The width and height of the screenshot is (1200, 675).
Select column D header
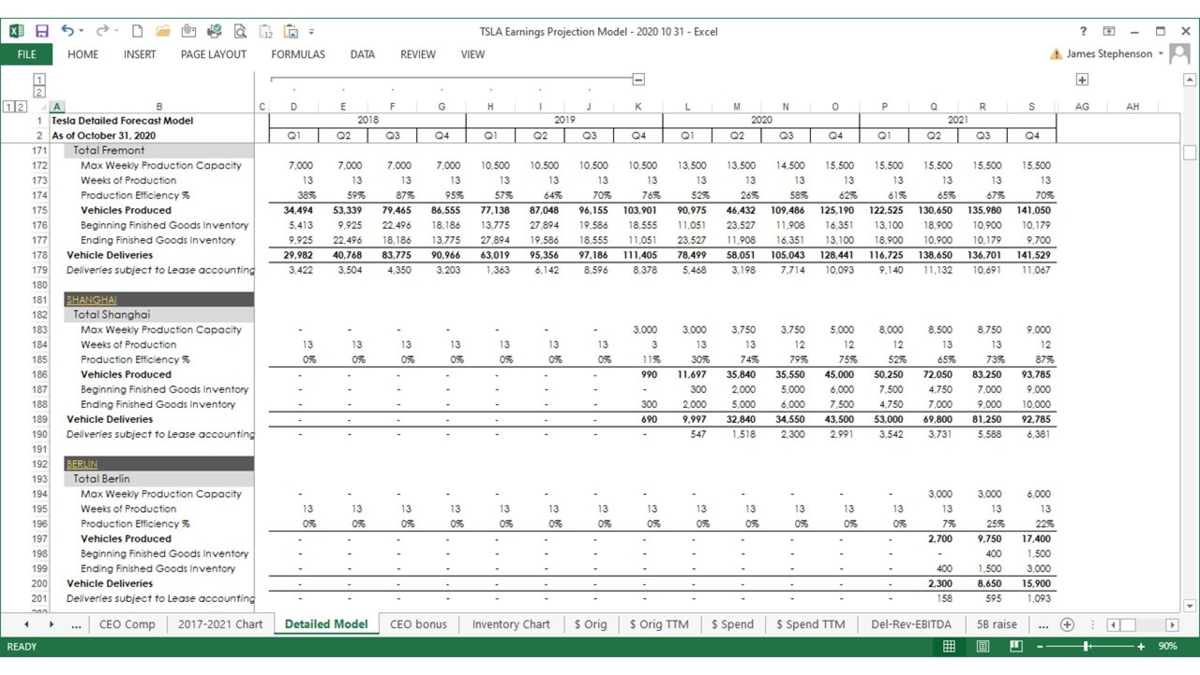pos(294,106)
